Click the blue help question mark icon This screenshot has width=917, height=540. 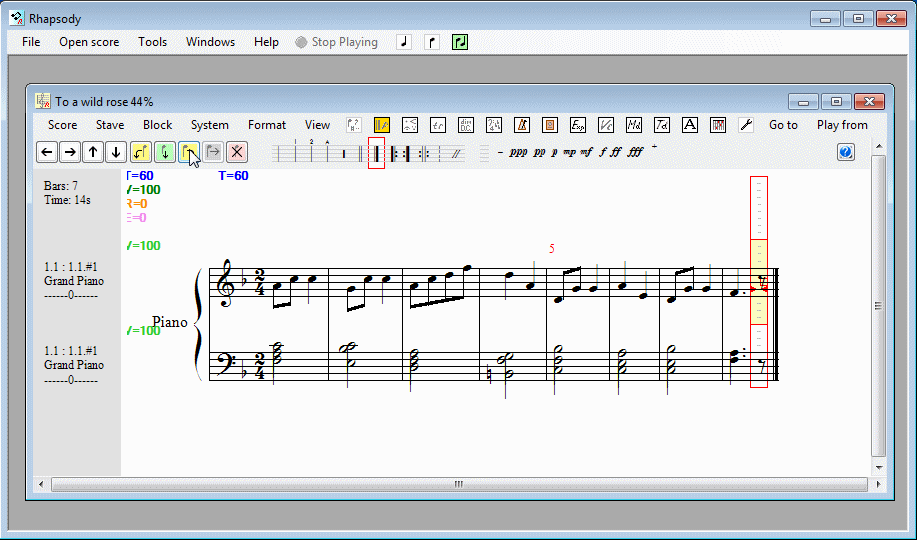[x=846, y=152]
